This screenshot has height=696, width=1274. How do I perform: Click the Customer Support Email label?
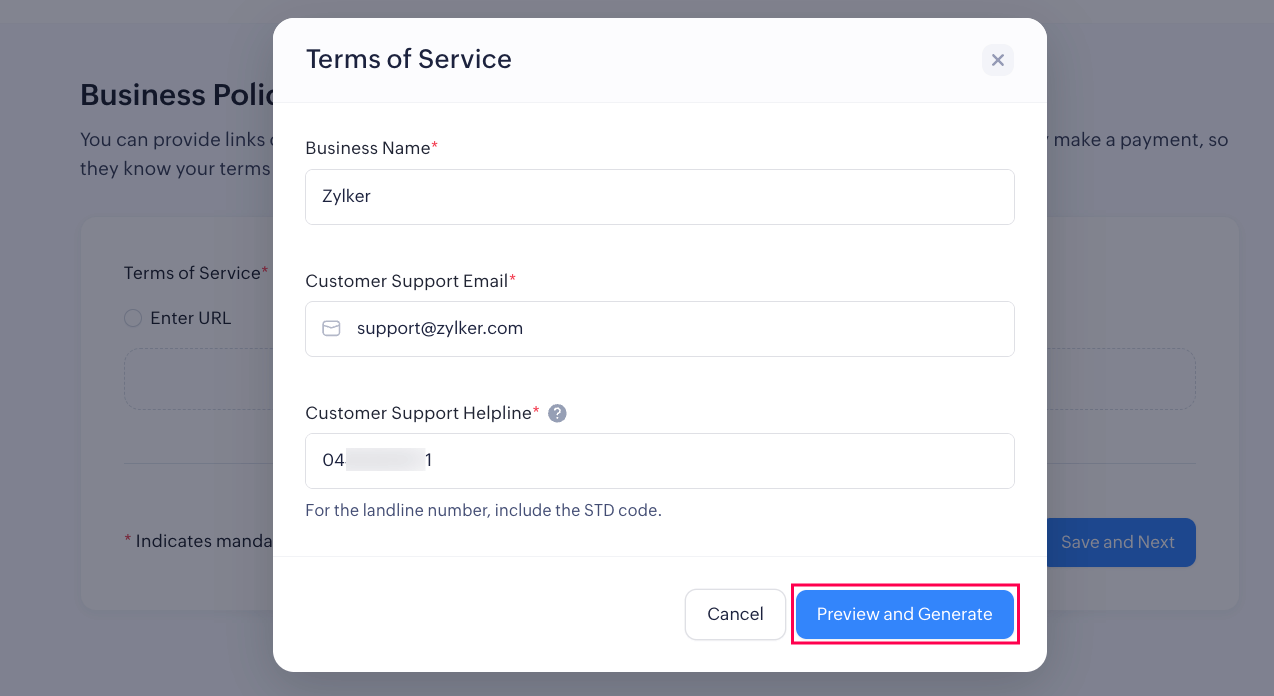tap(406, 281)
